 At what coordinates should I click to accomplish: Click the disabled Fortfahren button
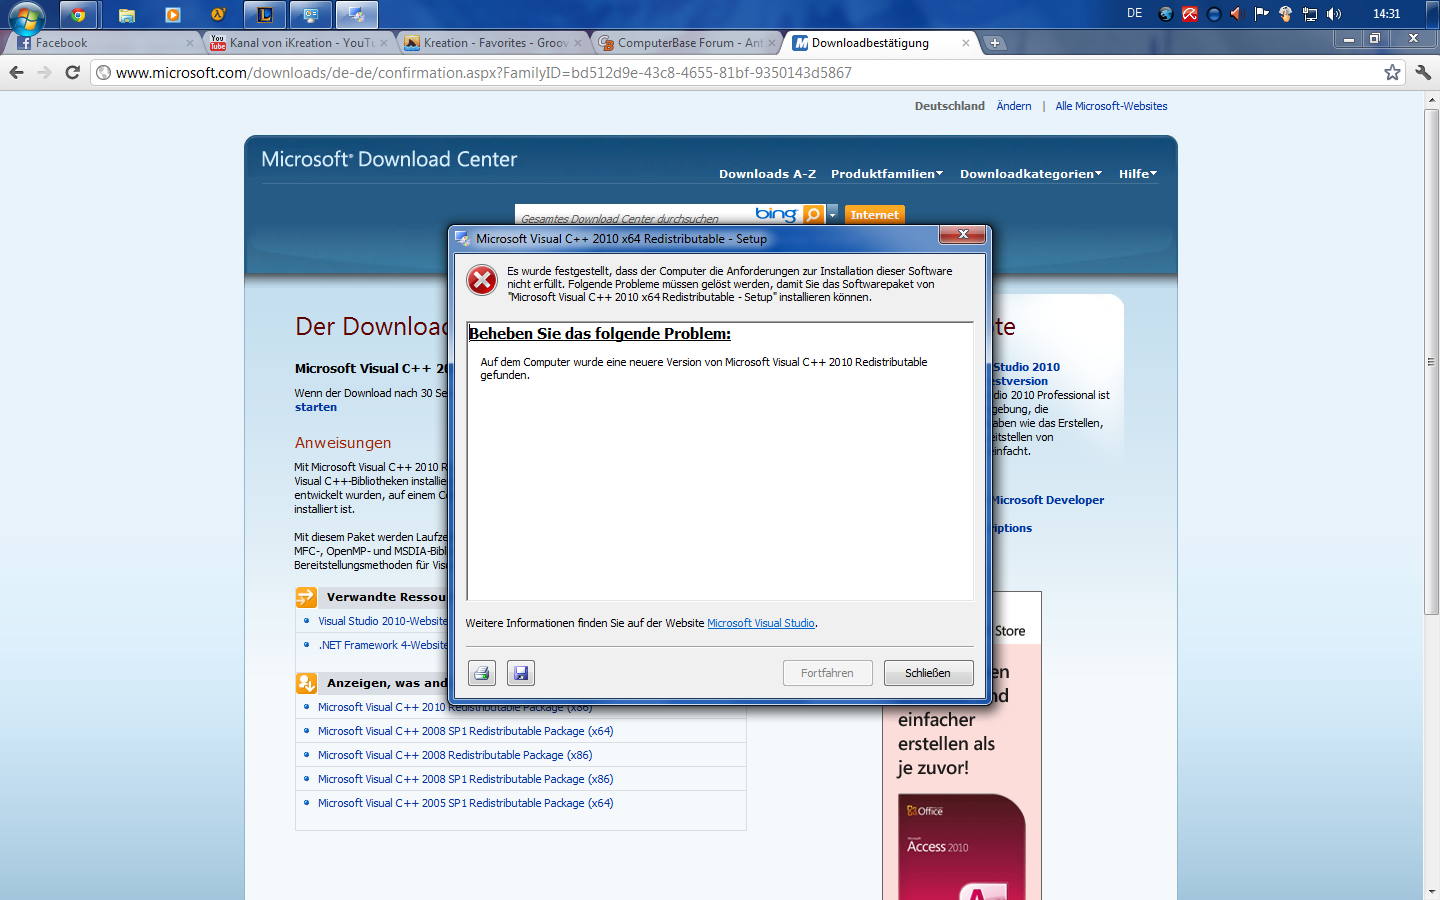pyautogui.click(x=827, y=673)
